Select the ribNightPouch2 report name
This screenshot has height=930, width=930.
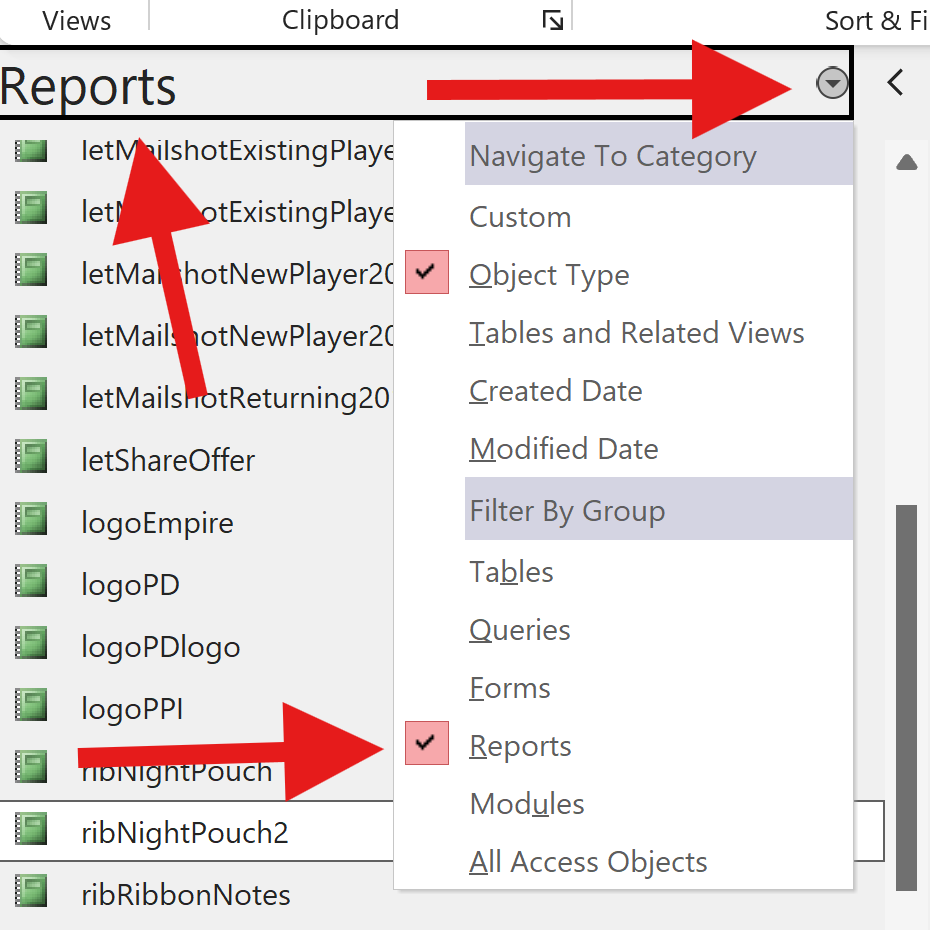[x=185, y=832]
